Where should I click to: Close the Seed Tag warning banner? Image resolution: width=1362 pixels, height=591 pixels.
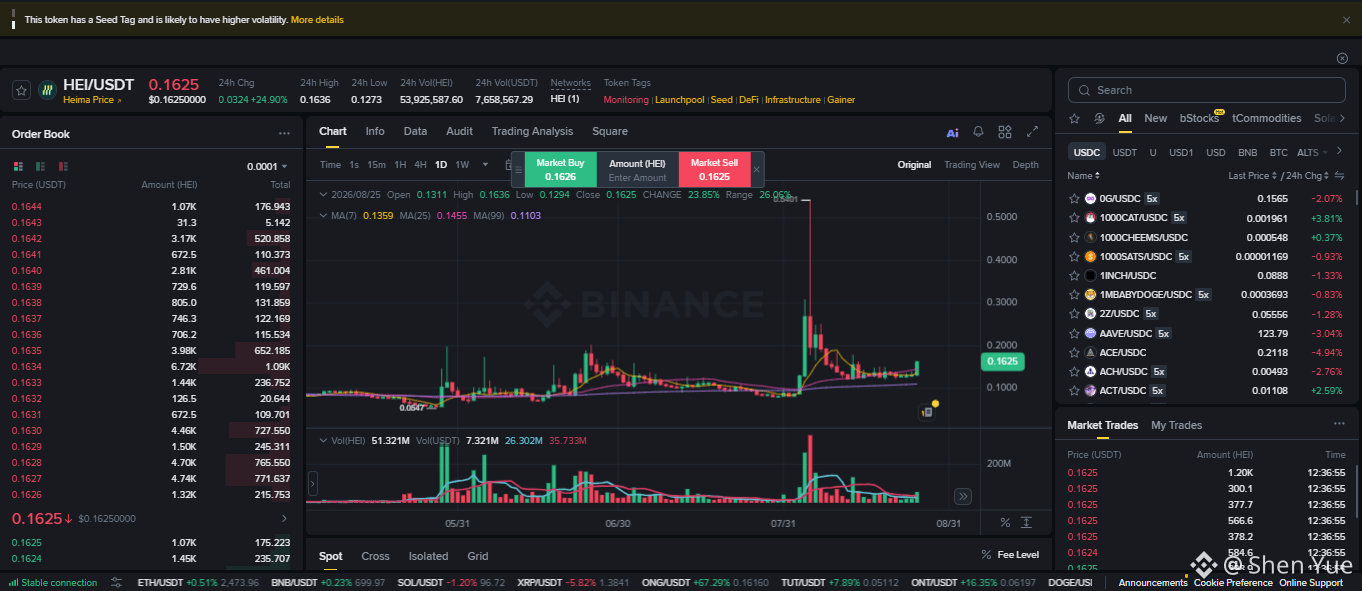coord(1346,19)
